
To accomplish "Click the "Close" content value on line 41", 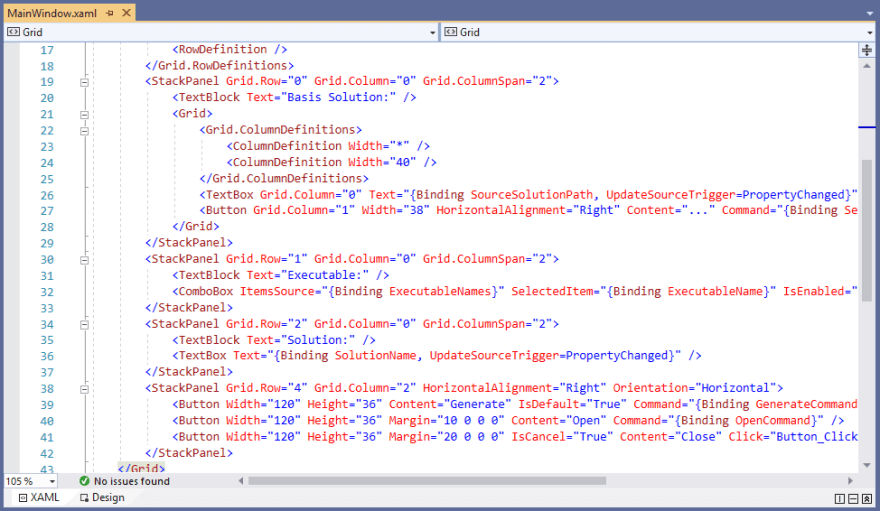I will (x=699, y=437).
